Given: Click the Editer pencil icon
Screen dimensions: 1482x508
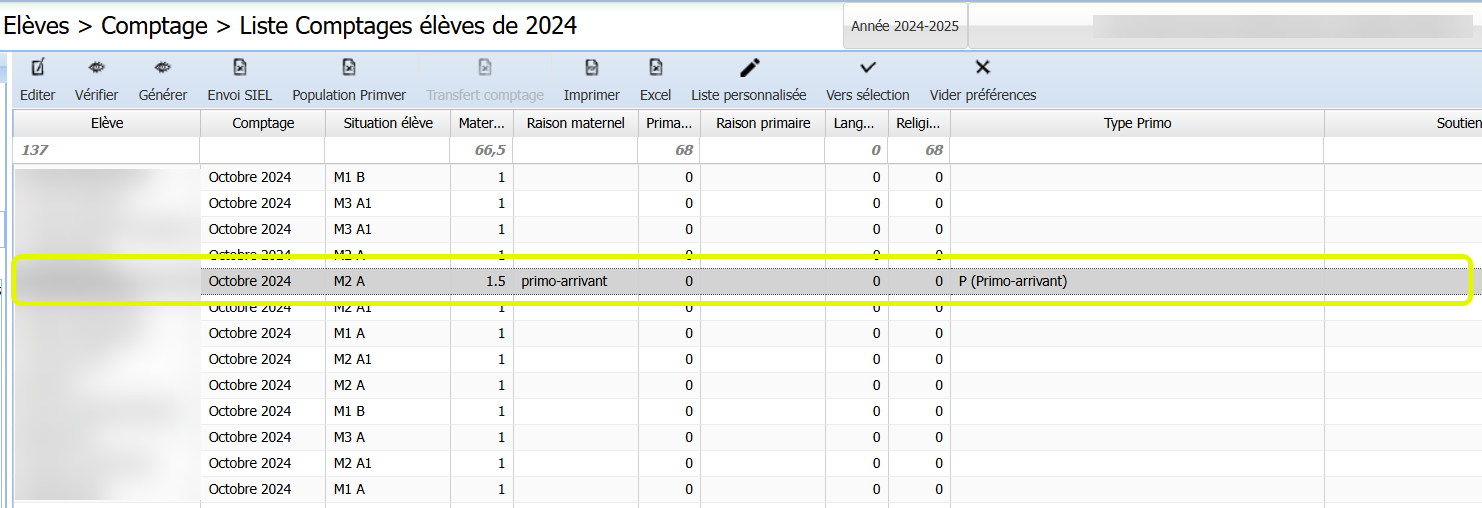Looking at the screenshot, I should pos(38,68).
